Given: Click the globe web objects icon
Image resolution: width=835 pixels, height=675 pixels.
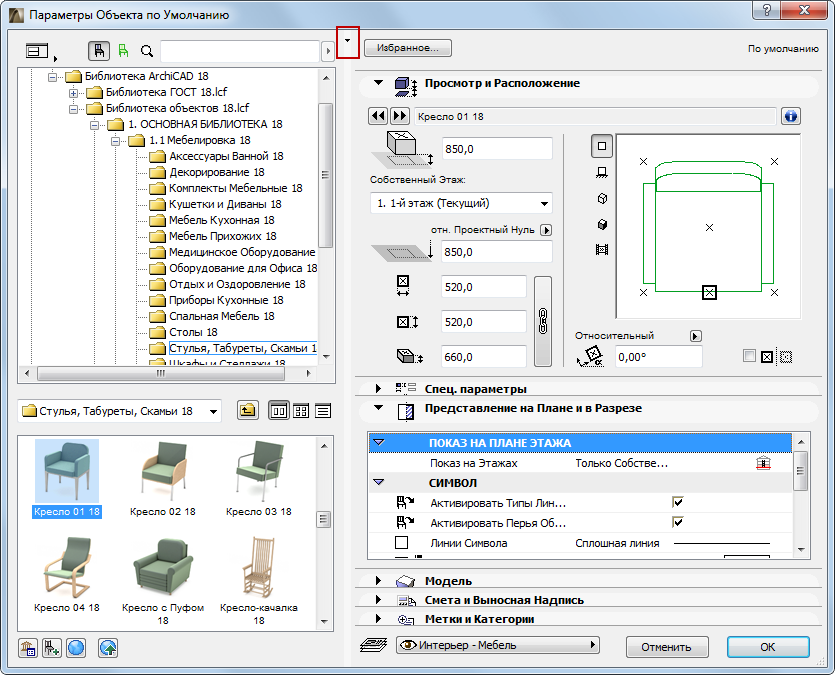Looking at the screenshot, I should [76, 647].
